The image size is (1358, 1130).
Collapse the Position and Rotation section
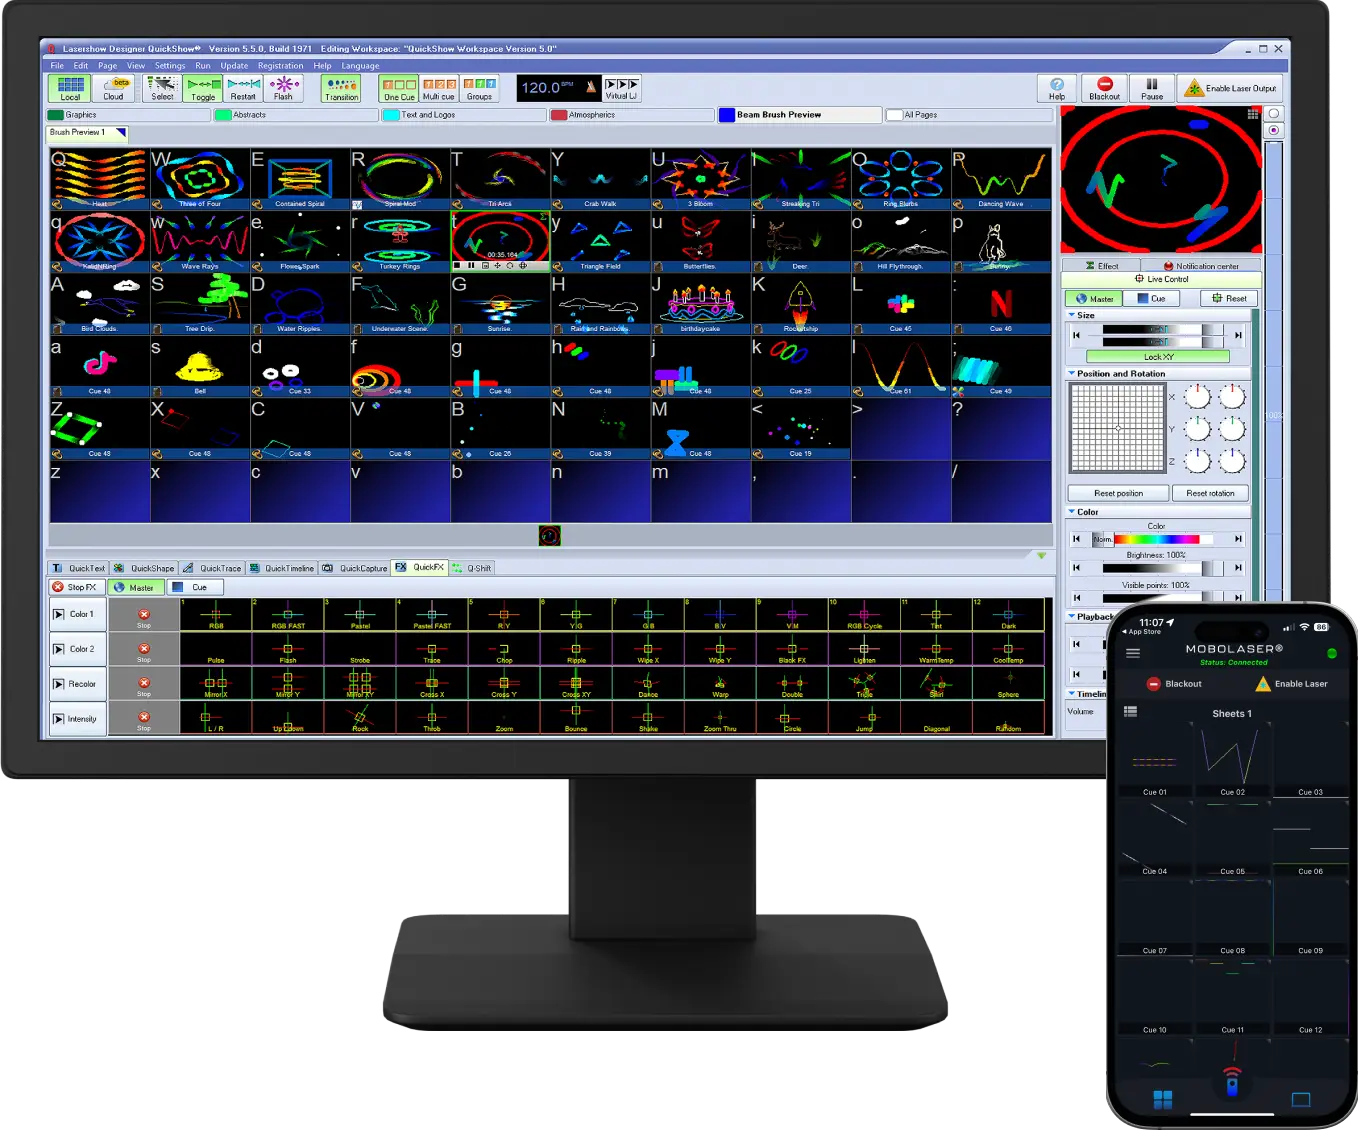coord(1072,374)
